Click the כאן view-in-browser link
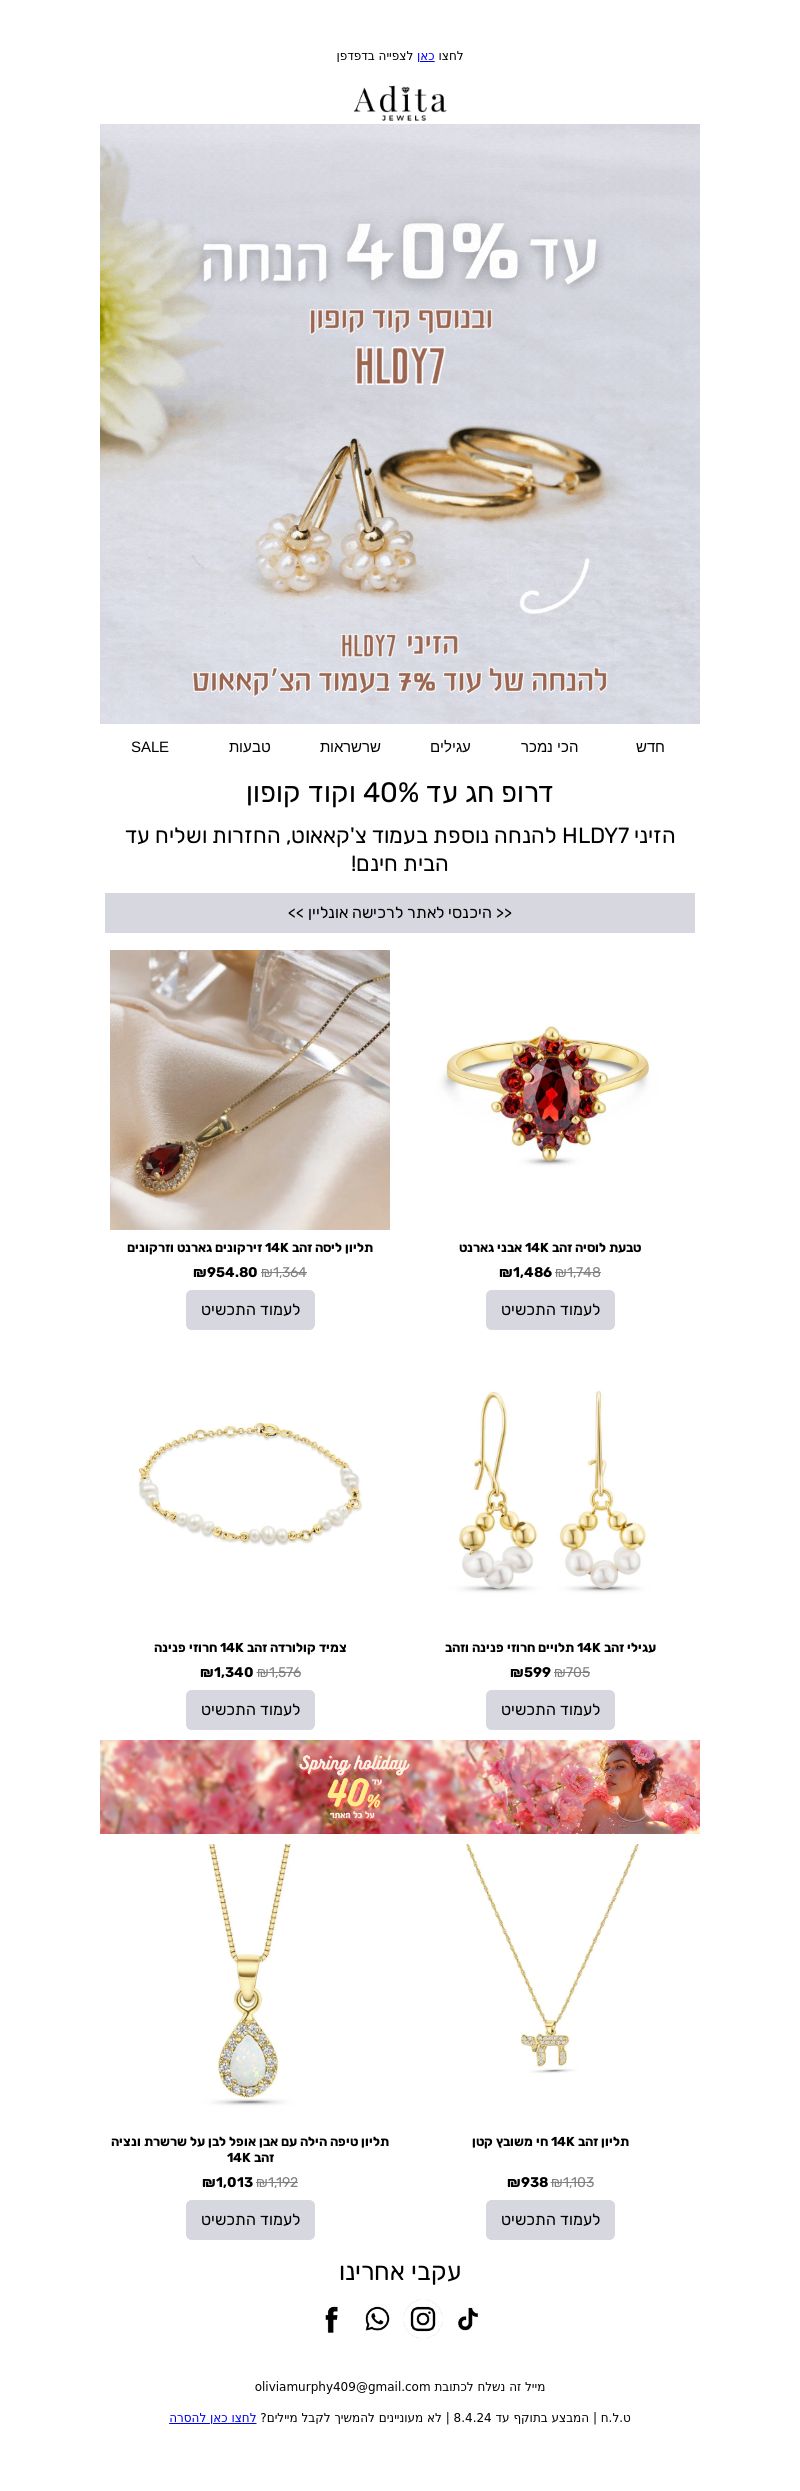800x2491 pixels. click(x=426, y=56)
